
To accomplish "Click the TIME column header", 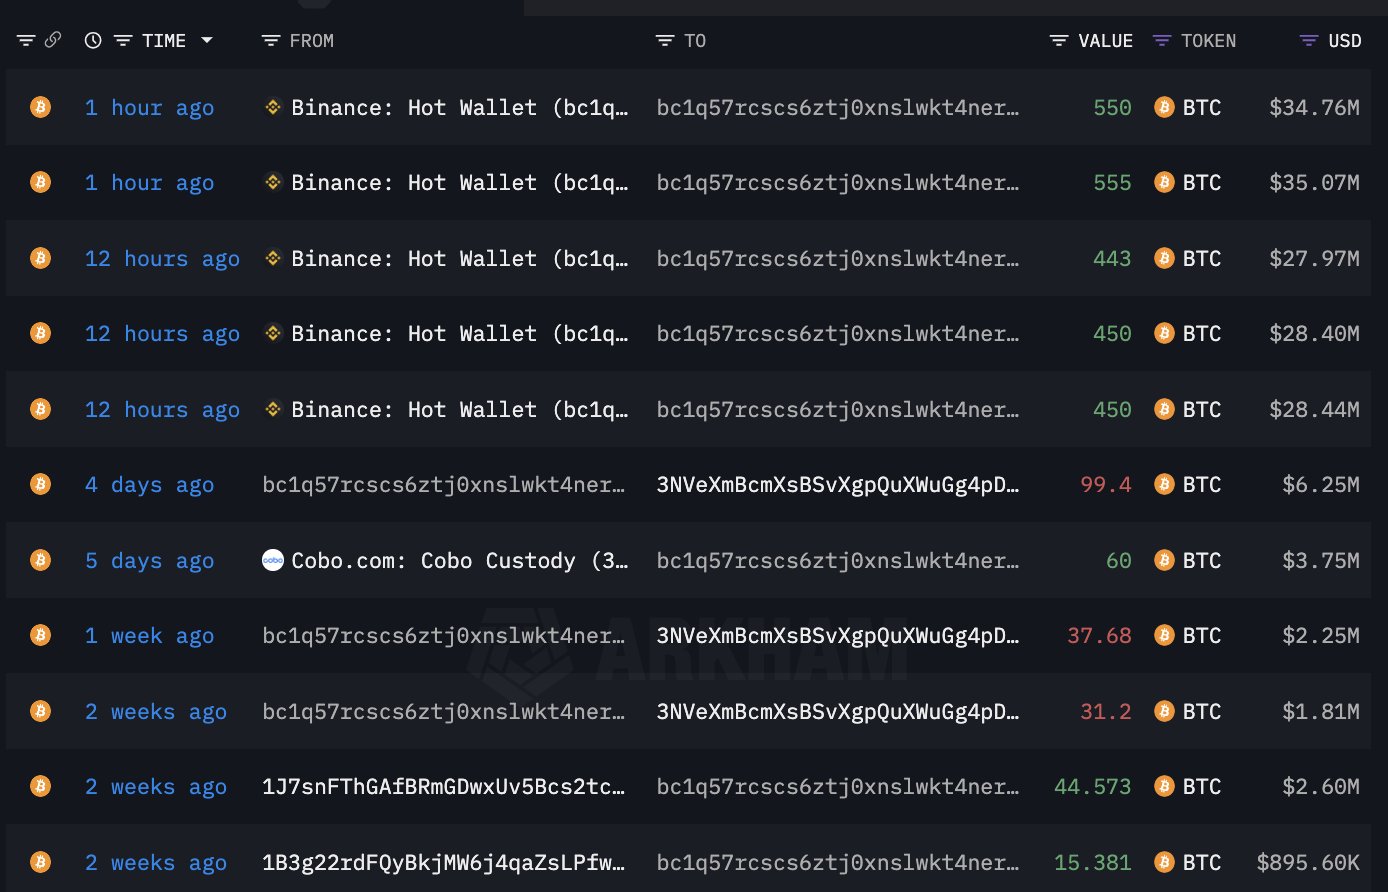I will [x=162, y=40].
